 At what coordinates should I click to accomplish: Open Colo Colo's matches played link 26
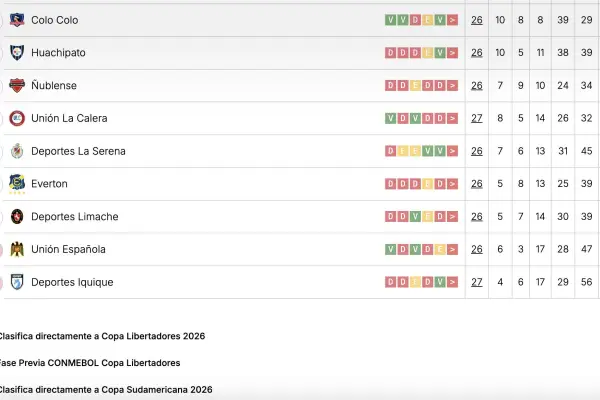point(477,20)
